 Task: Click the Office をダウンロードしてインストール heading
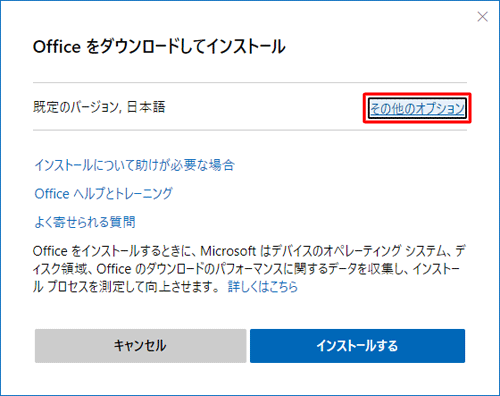[159, 46]
